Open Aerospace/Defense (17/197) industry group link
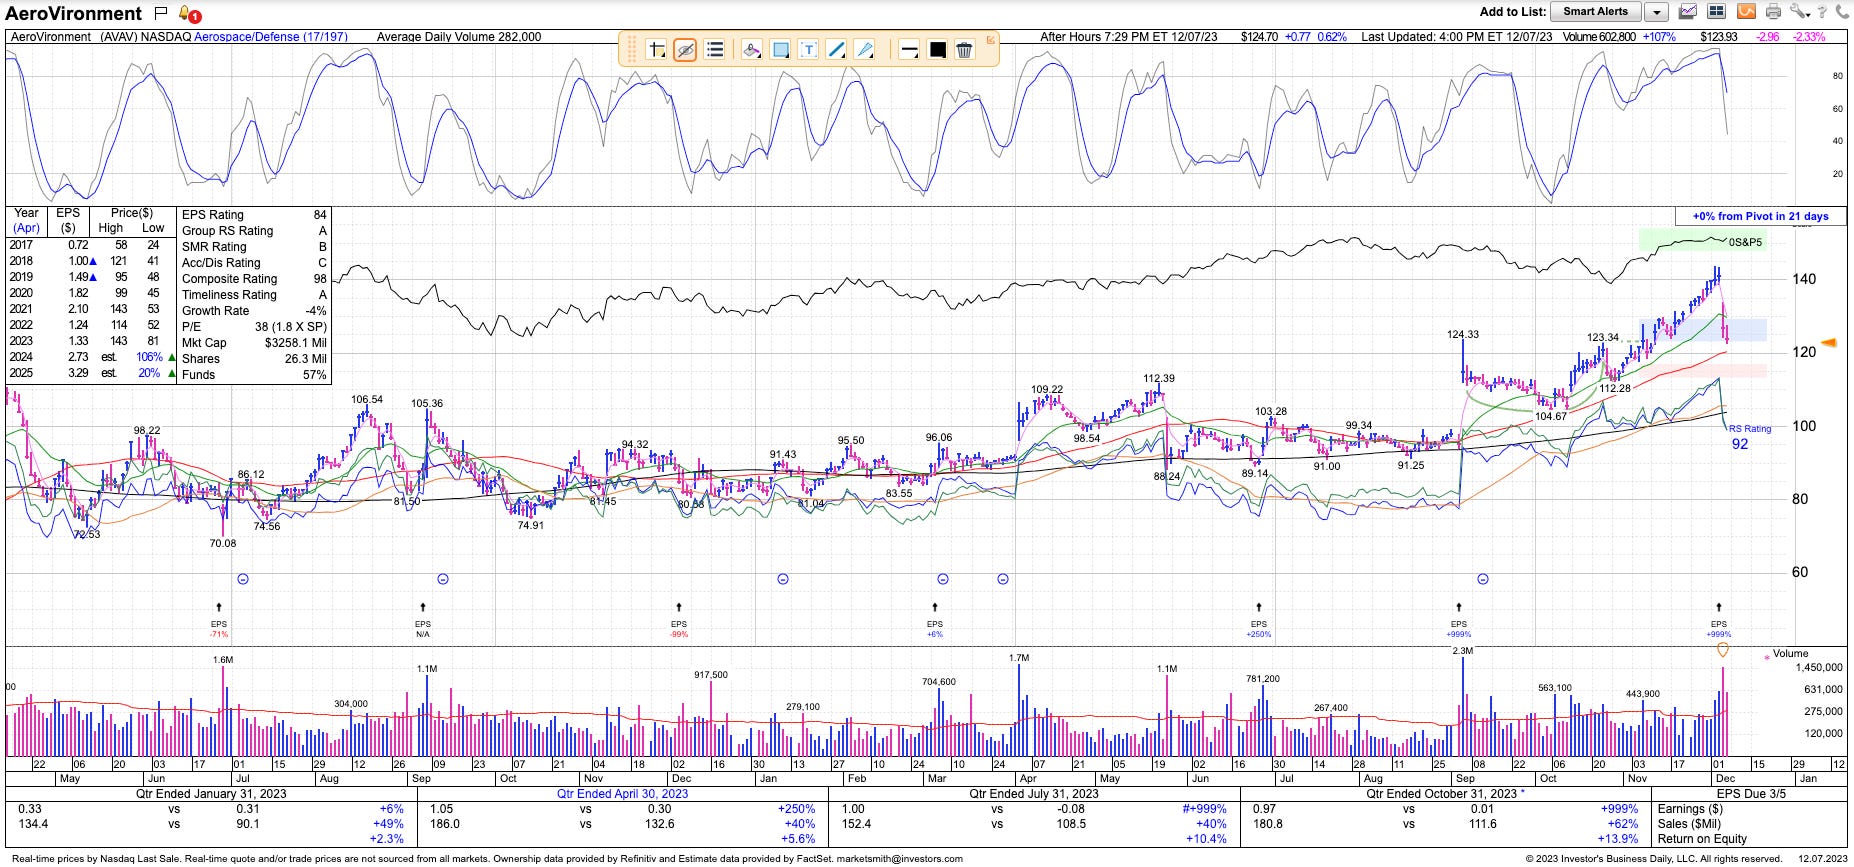1854x867 pixels. coord(271,37)
